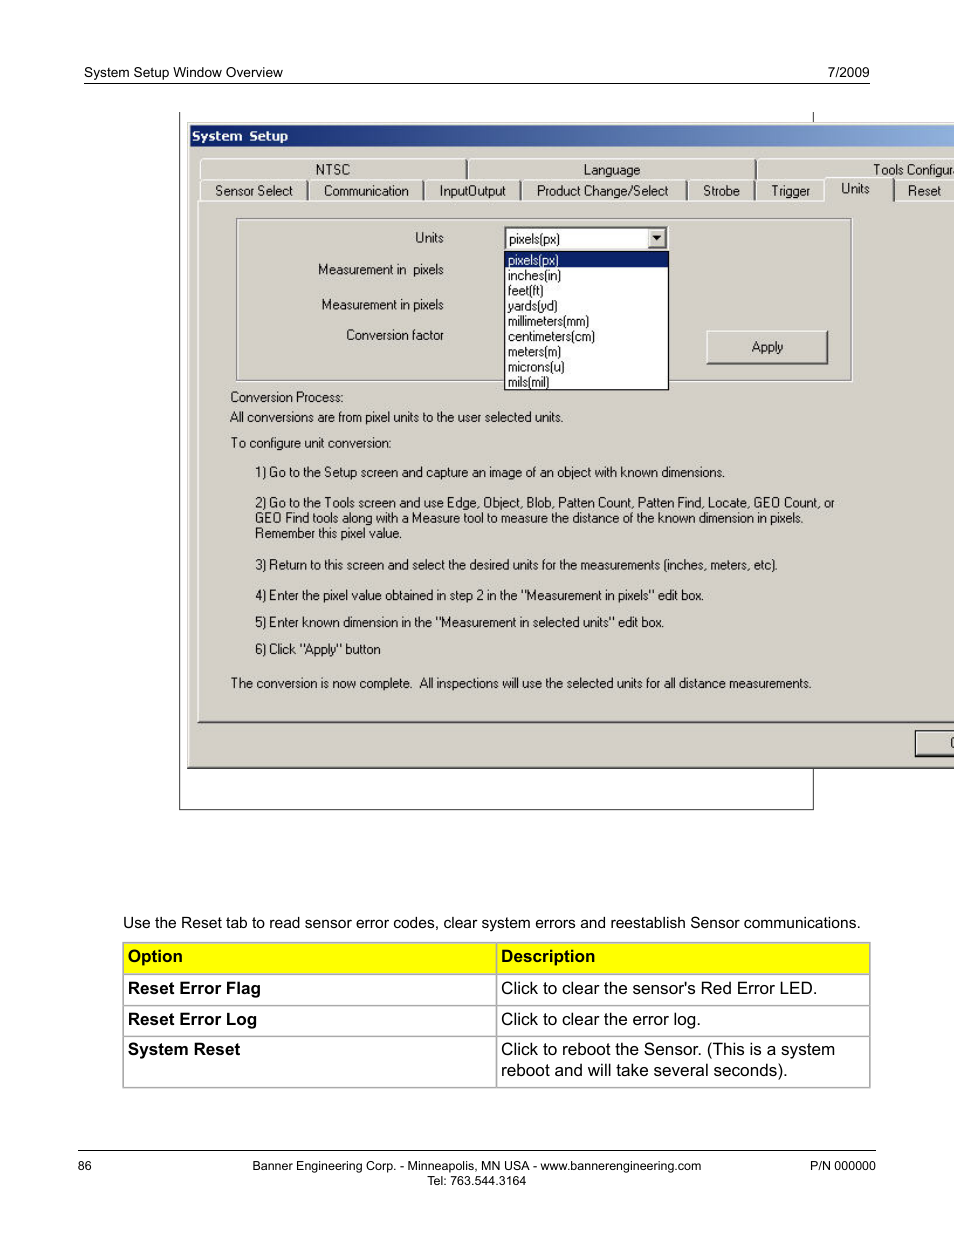
Task: Select microns(u) in the units list
Action: point(586,367)
